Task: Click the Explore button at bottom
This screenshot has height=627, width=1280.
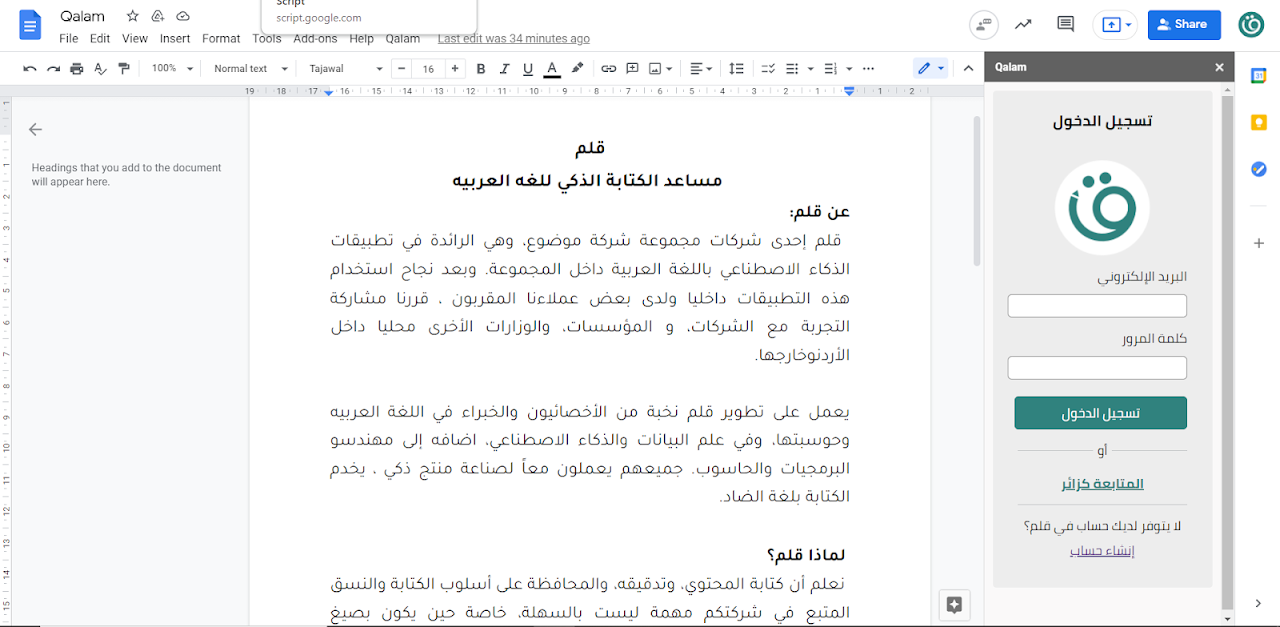Action: (x=954, y=604)
